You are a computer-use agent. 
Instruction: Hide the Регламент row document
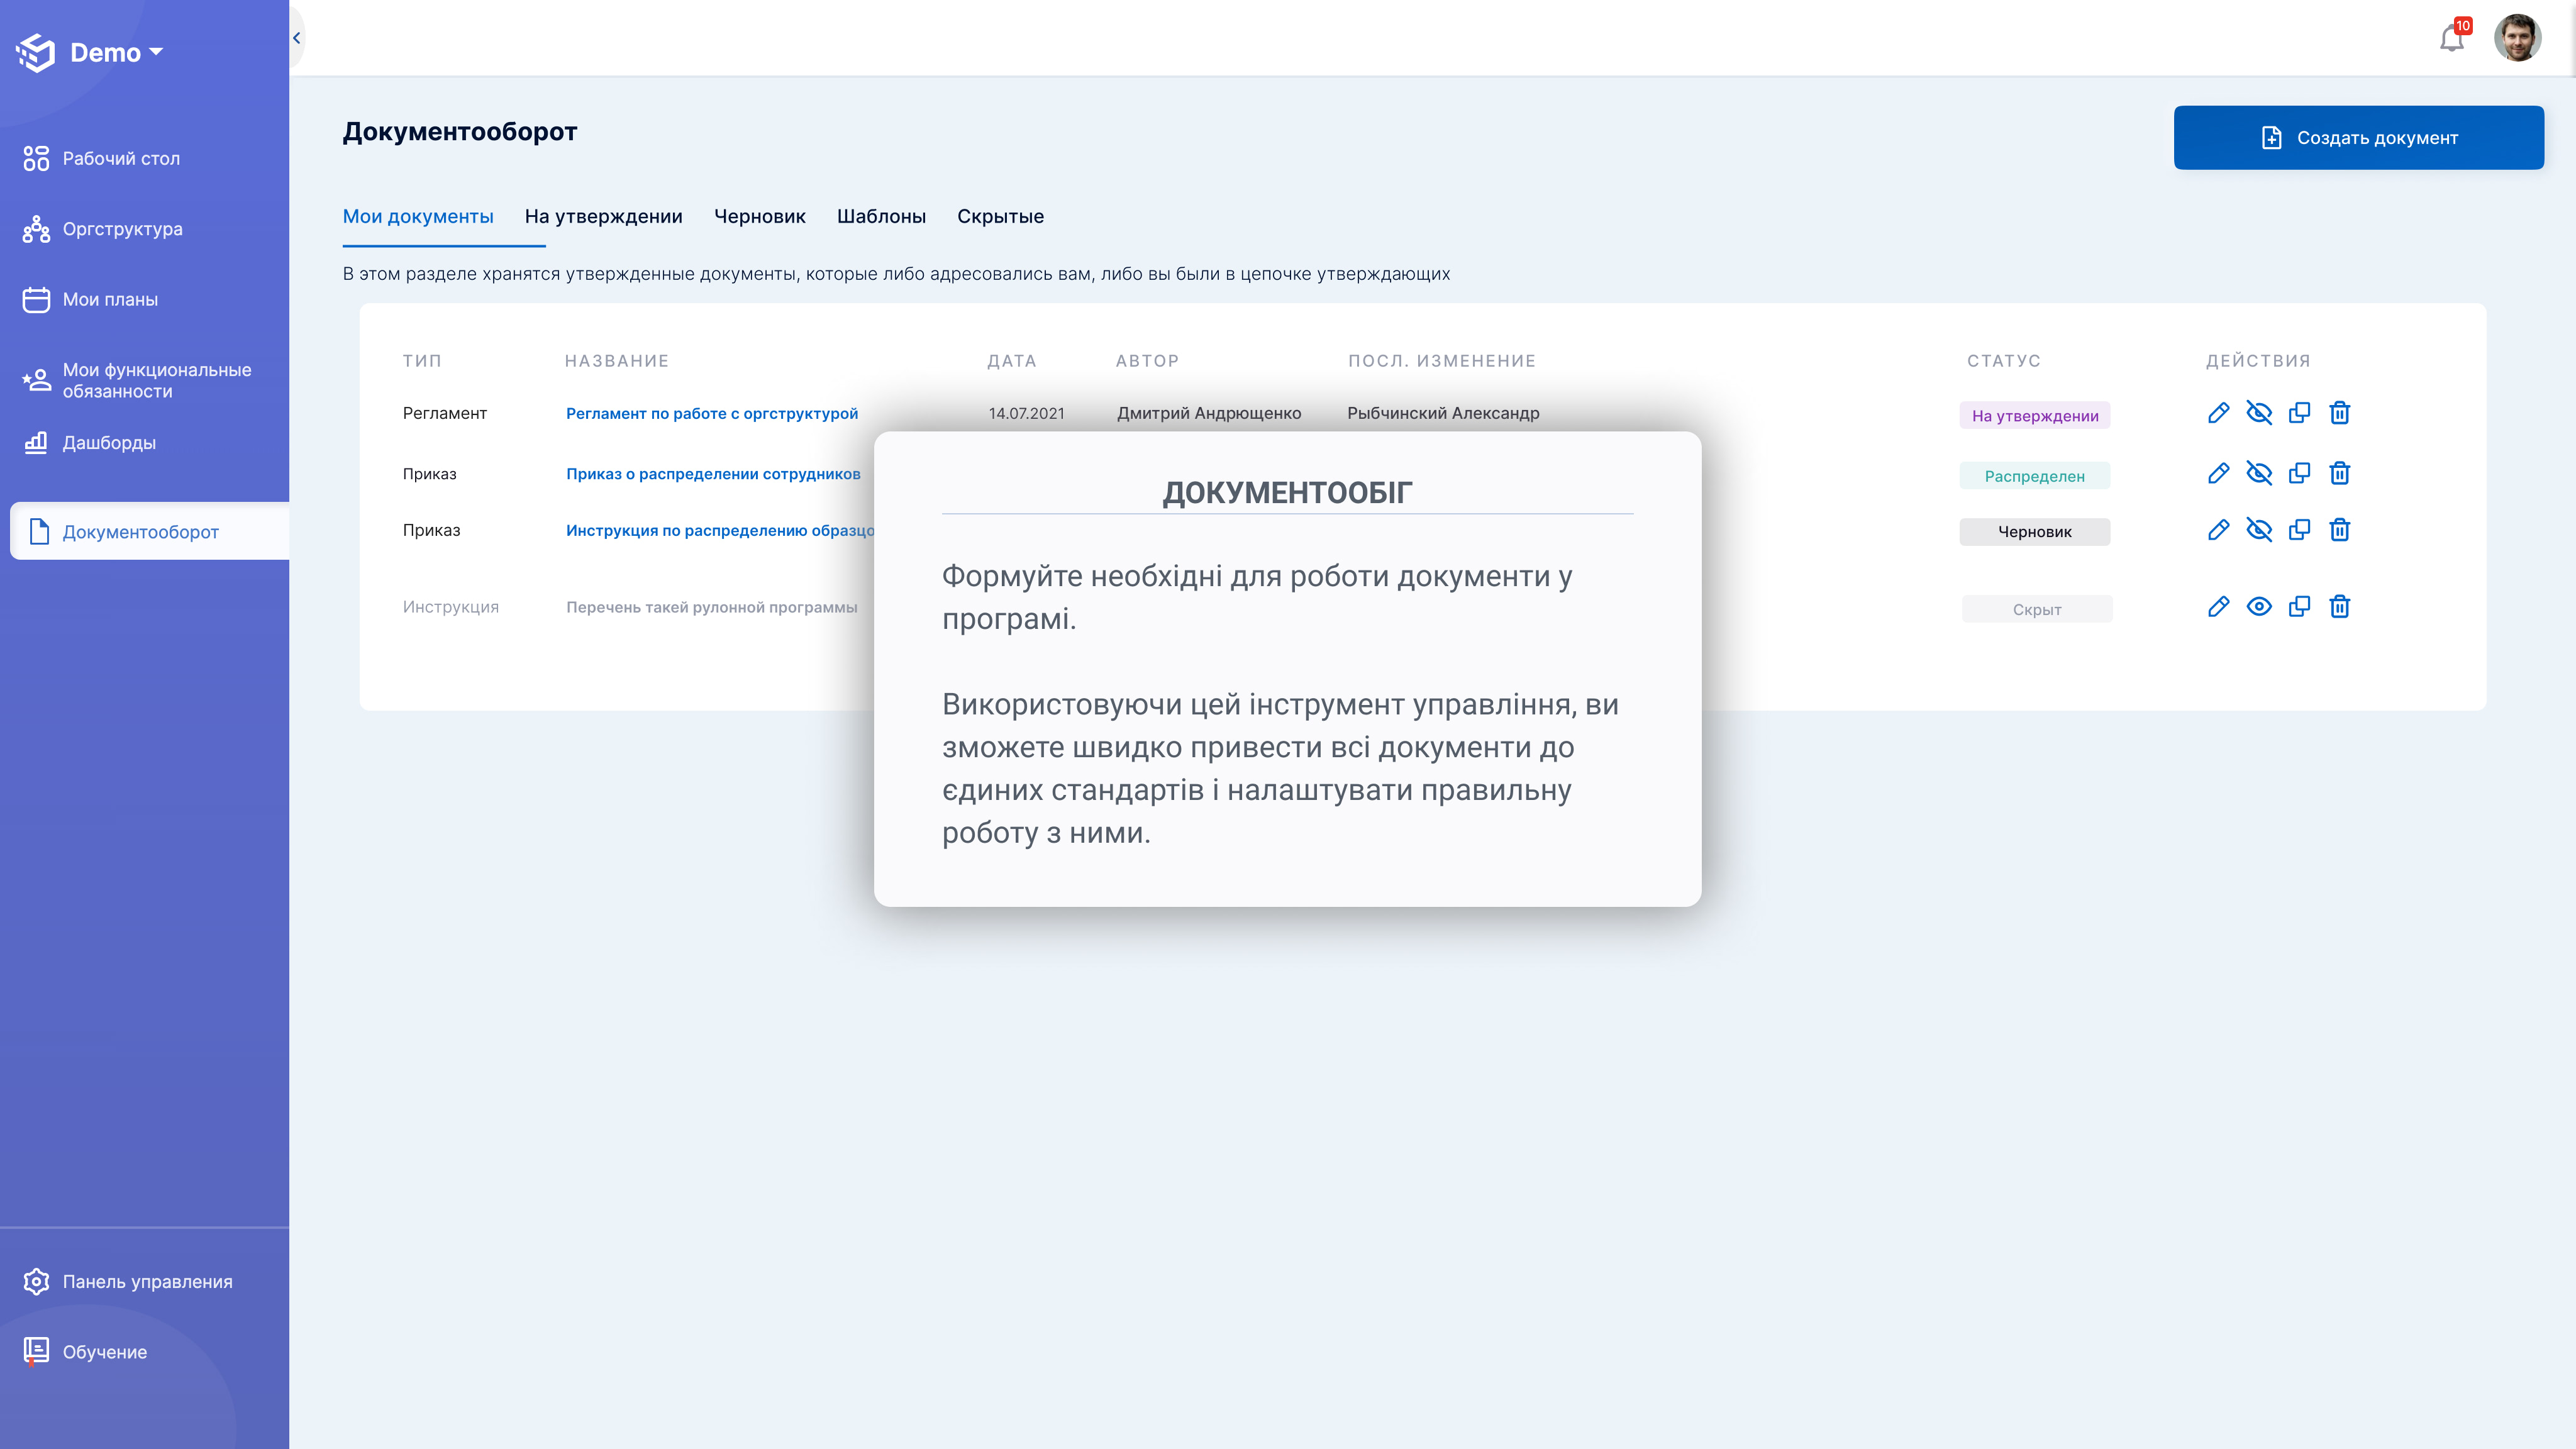coord(2259,413)
